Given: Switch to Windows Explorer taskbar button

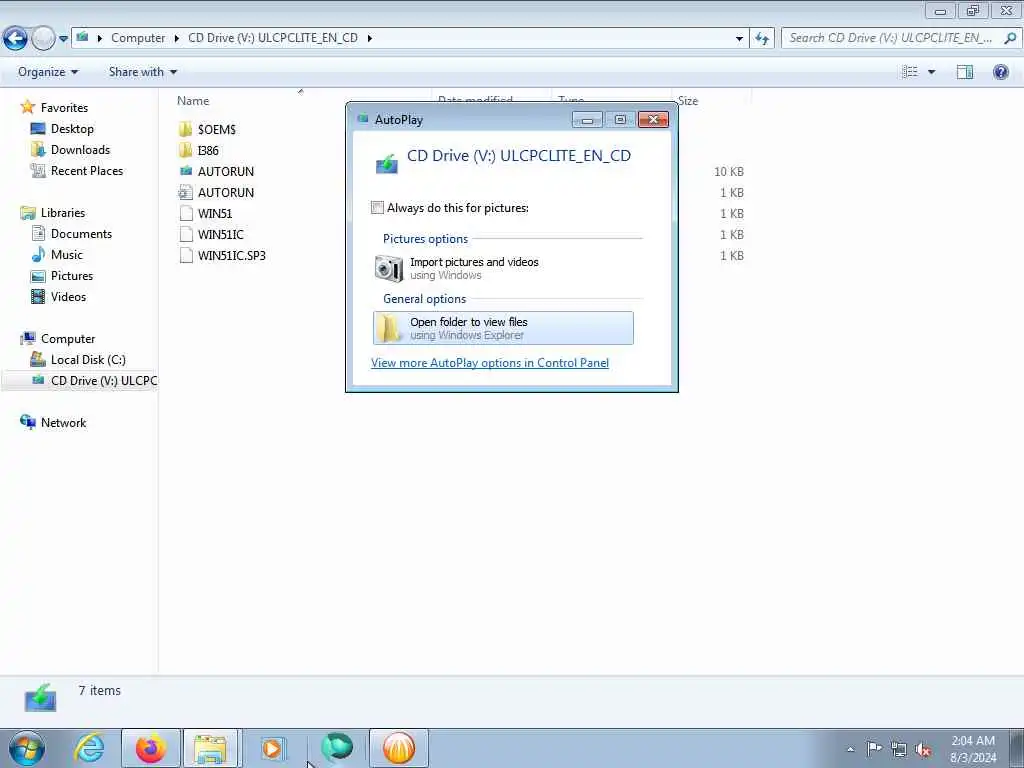Looking at the screenshot, I should point(211,748).
